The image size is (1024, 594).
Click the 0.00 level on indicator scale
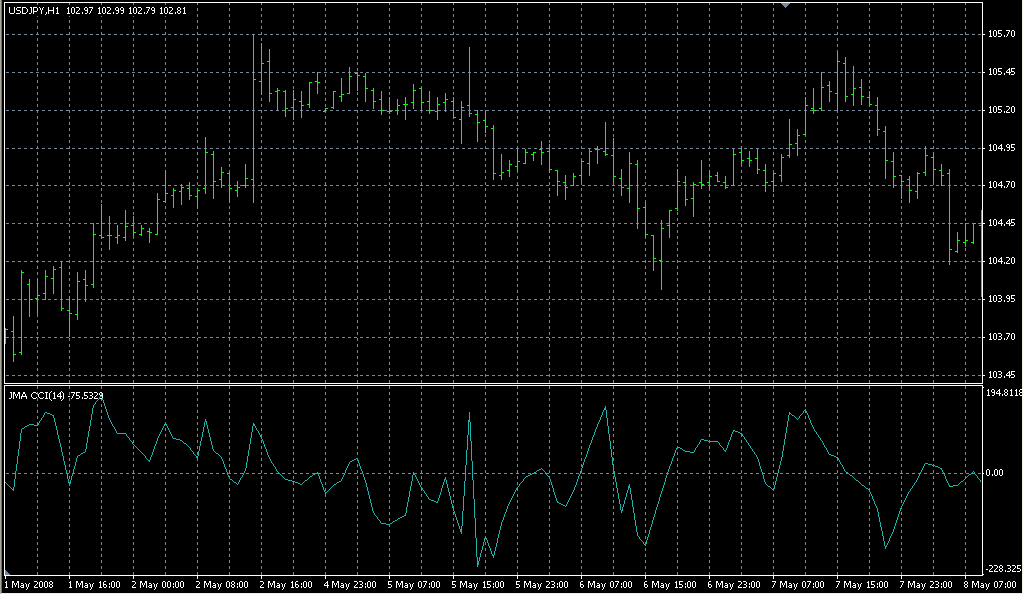[x=996, y=473]
